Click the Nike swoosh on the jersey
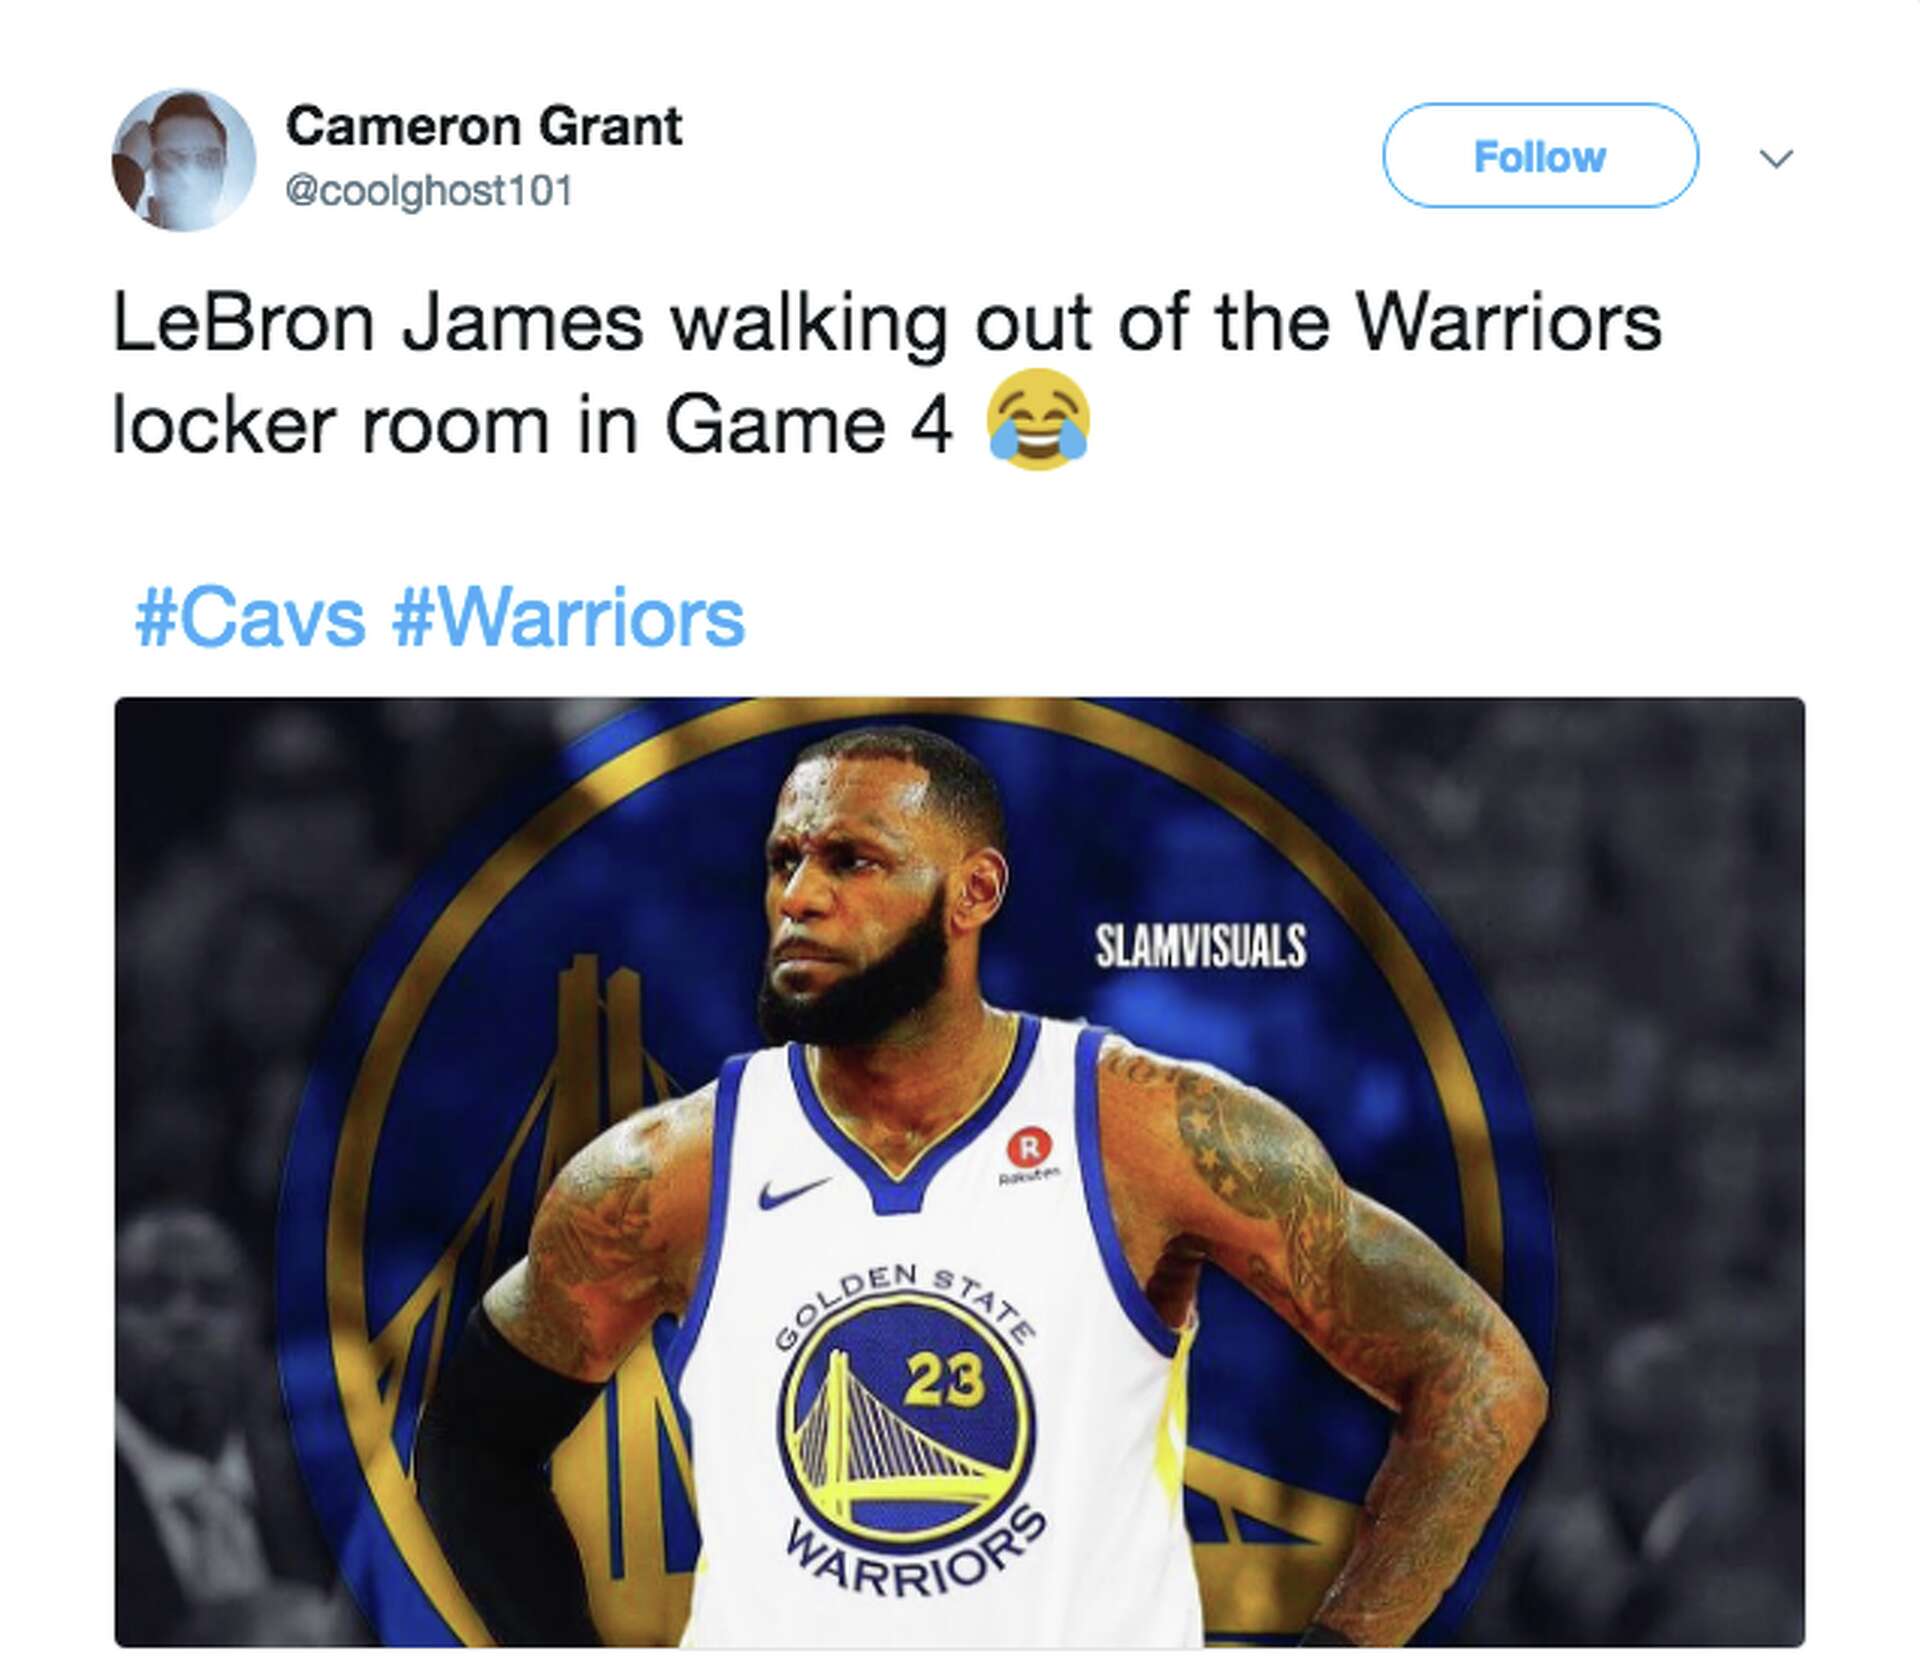The image size is (1920, 1672). pyautogui.click(x=793, y=1193)
